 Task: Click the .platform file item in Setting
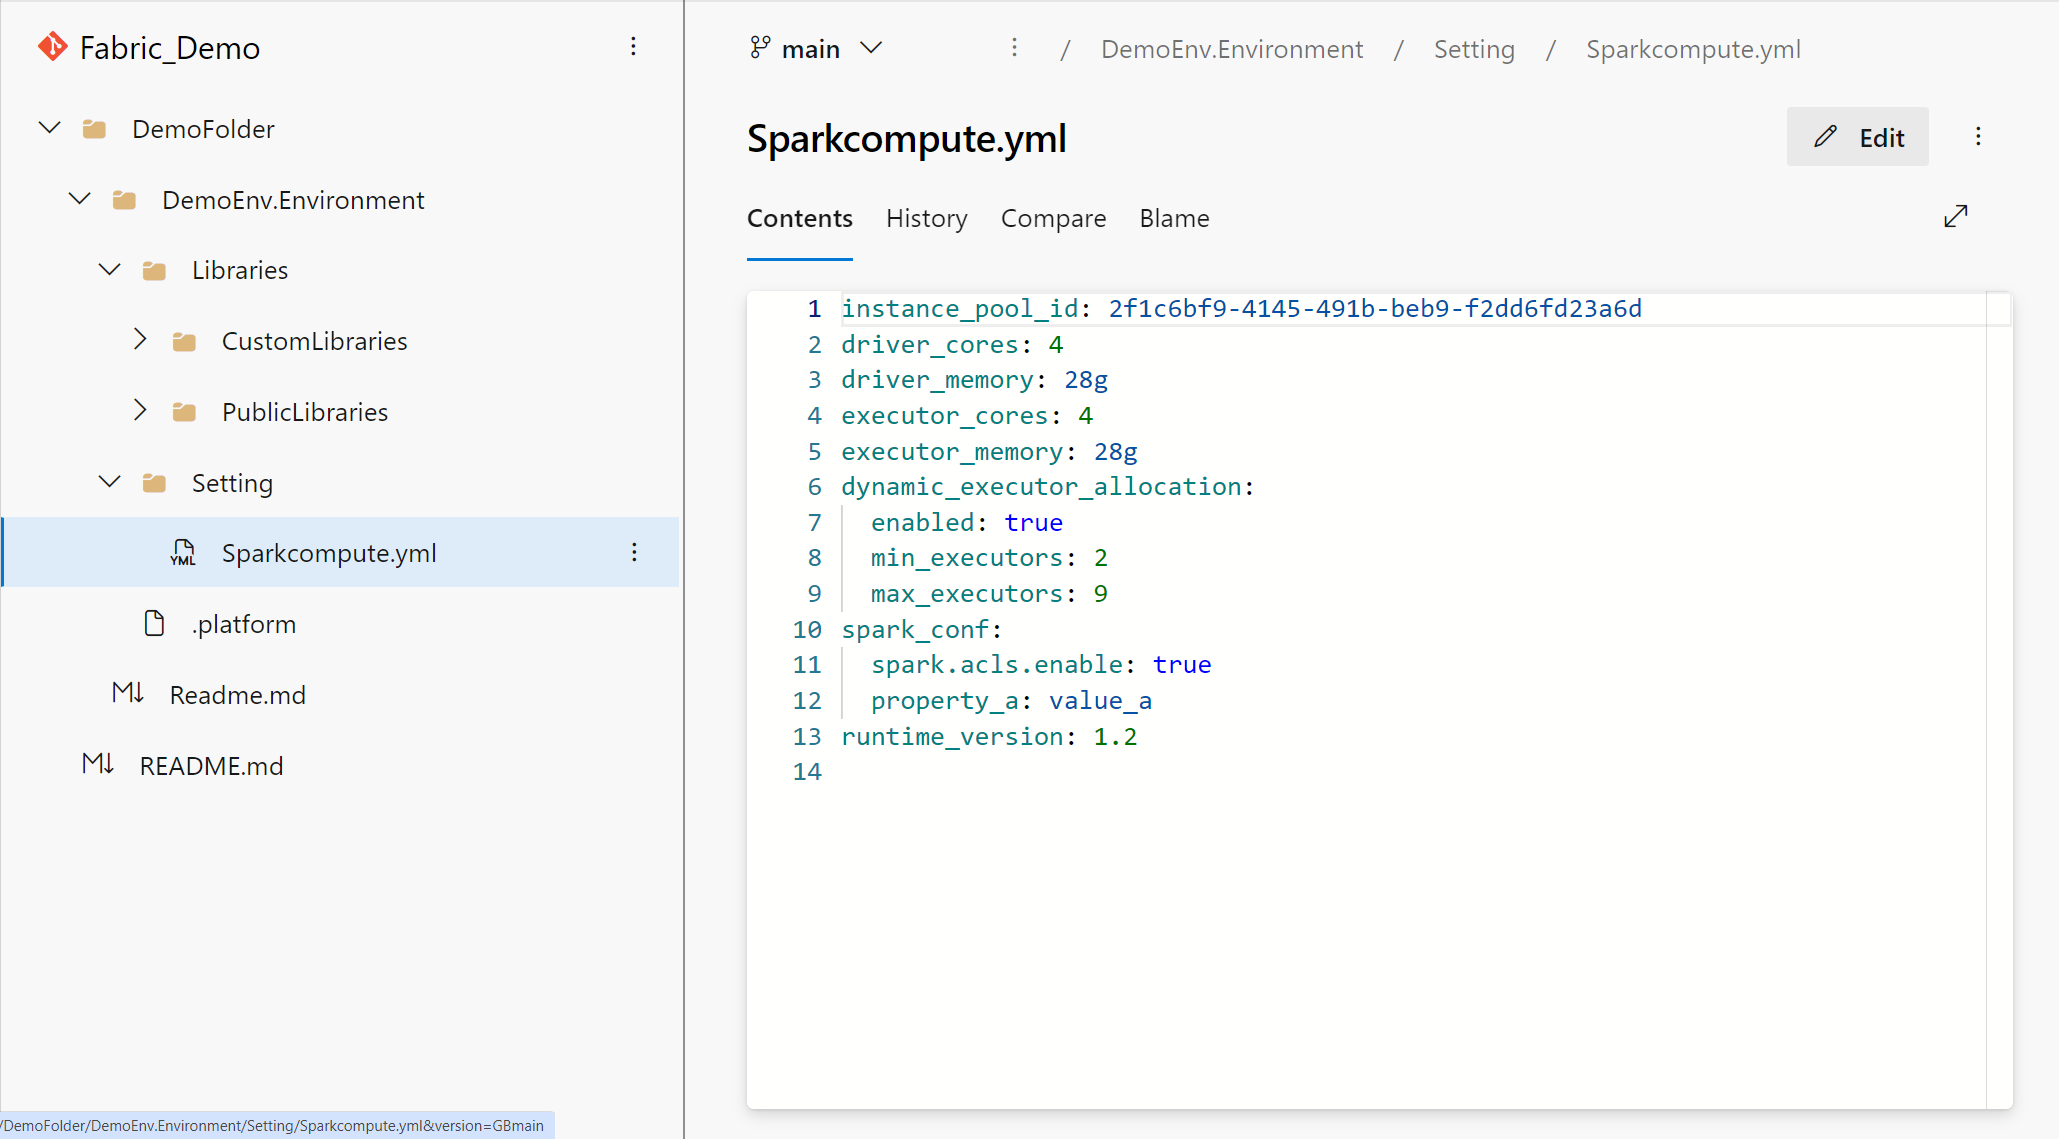(x=245, y=624)
